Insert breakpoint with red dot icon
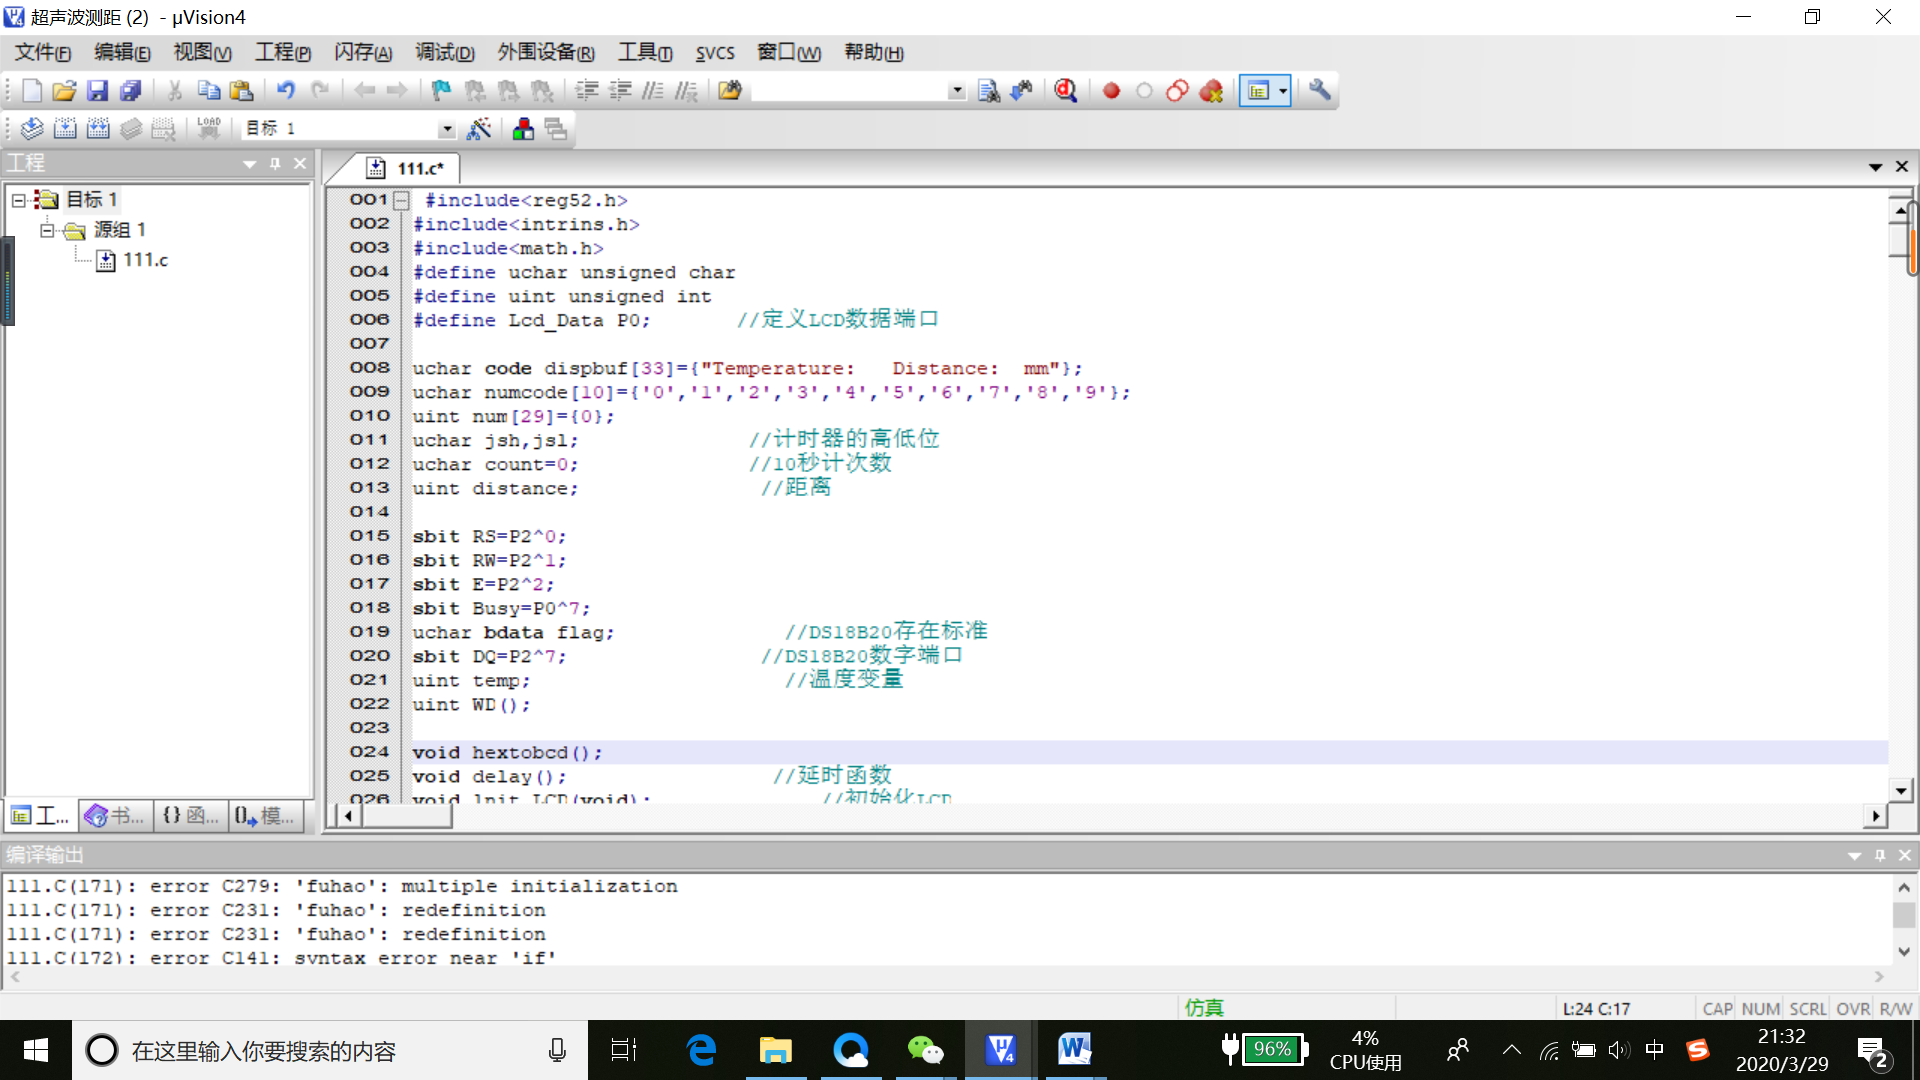 [x=1111, y=91]
